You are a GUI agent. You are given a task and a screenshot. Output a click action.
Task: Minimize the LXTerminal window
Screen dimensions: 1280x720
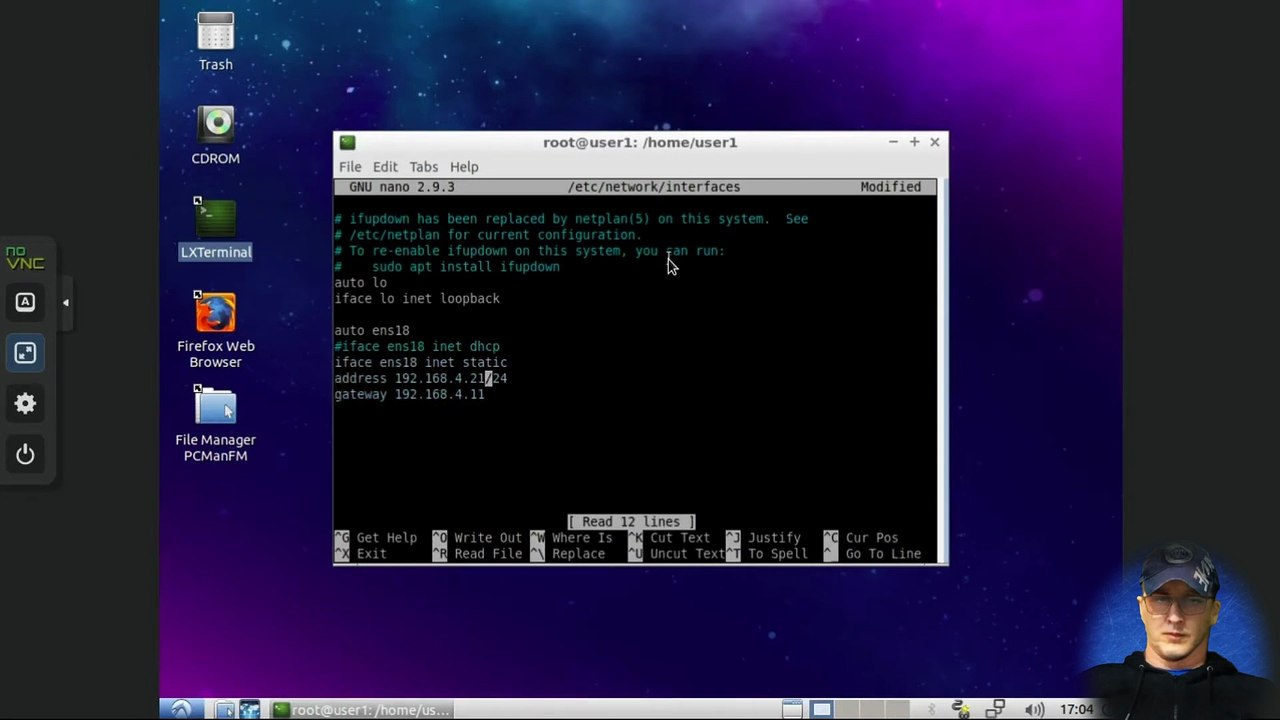pos(893,142)
